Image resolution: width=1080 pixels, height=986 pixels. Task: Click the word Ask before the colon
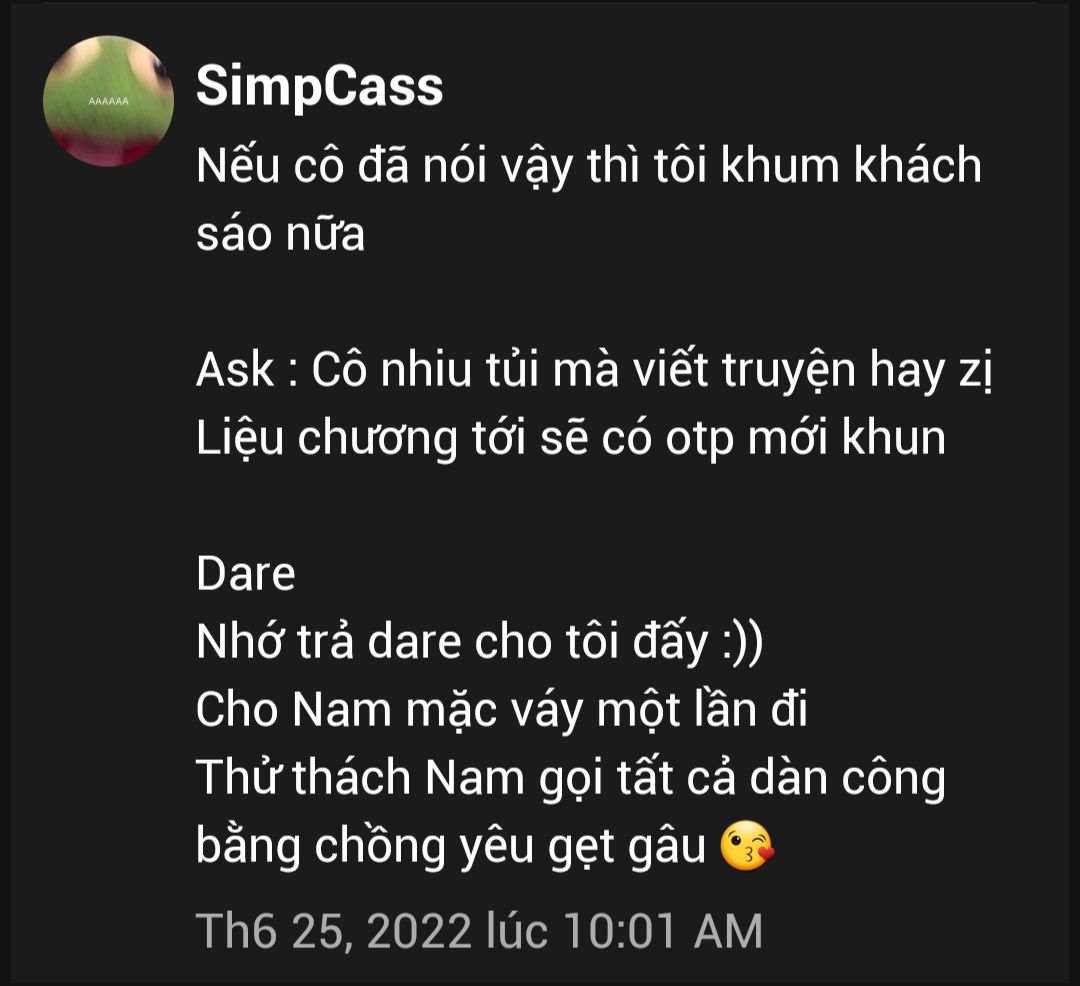click(235, 370)
